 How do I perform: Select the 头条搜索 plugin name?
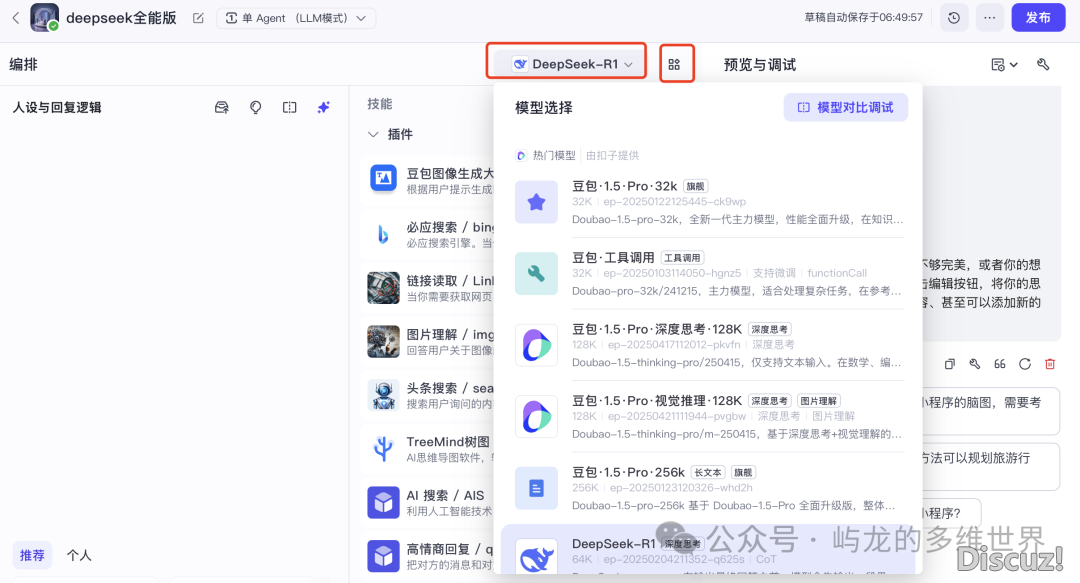450,388
